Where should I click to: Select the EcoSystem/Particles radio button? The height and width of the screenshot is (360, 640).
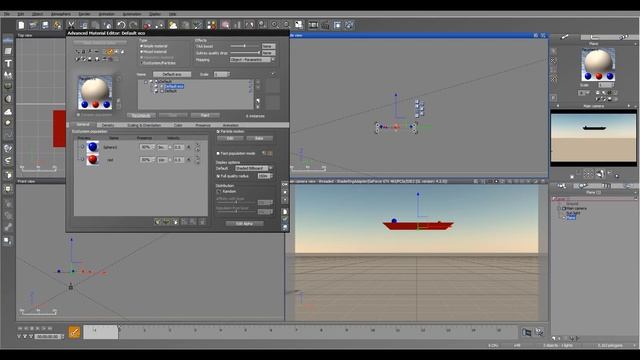click(142, 63)
